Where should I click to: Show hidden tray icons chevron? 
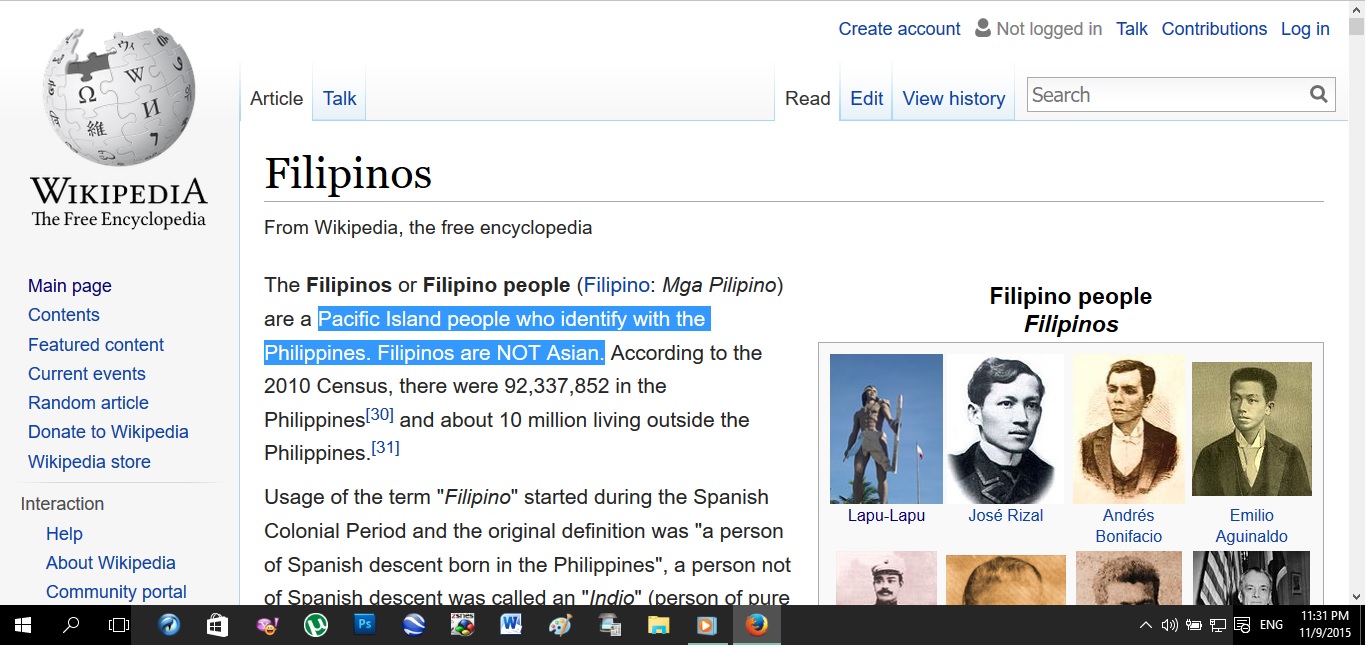pos(1145,626)
